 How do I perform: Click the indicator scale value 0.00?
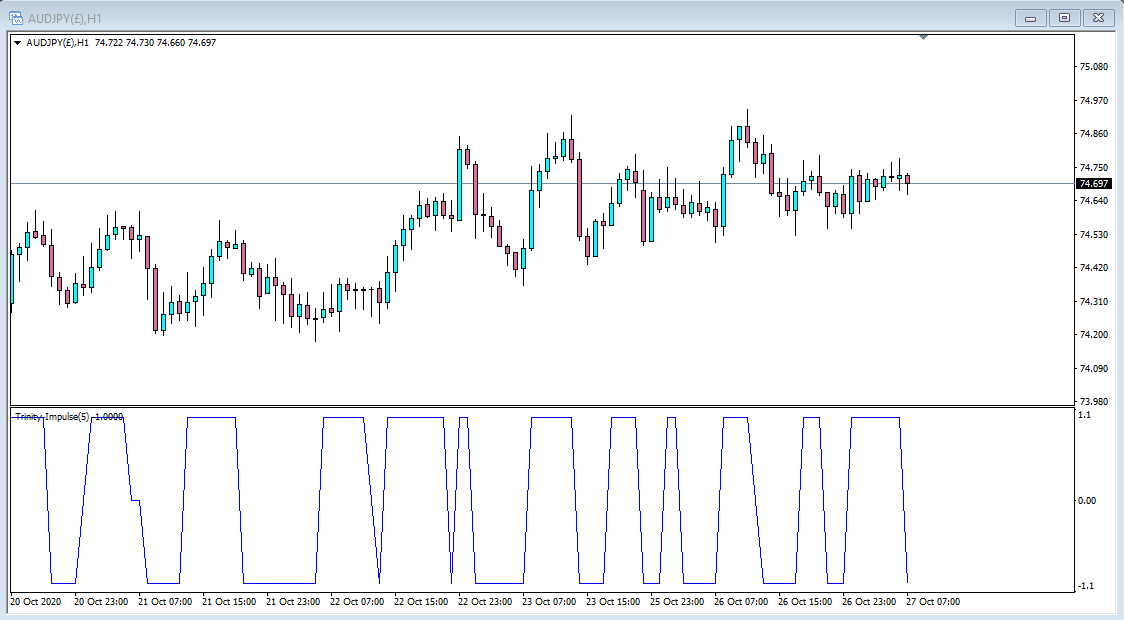click(1087, 501)
